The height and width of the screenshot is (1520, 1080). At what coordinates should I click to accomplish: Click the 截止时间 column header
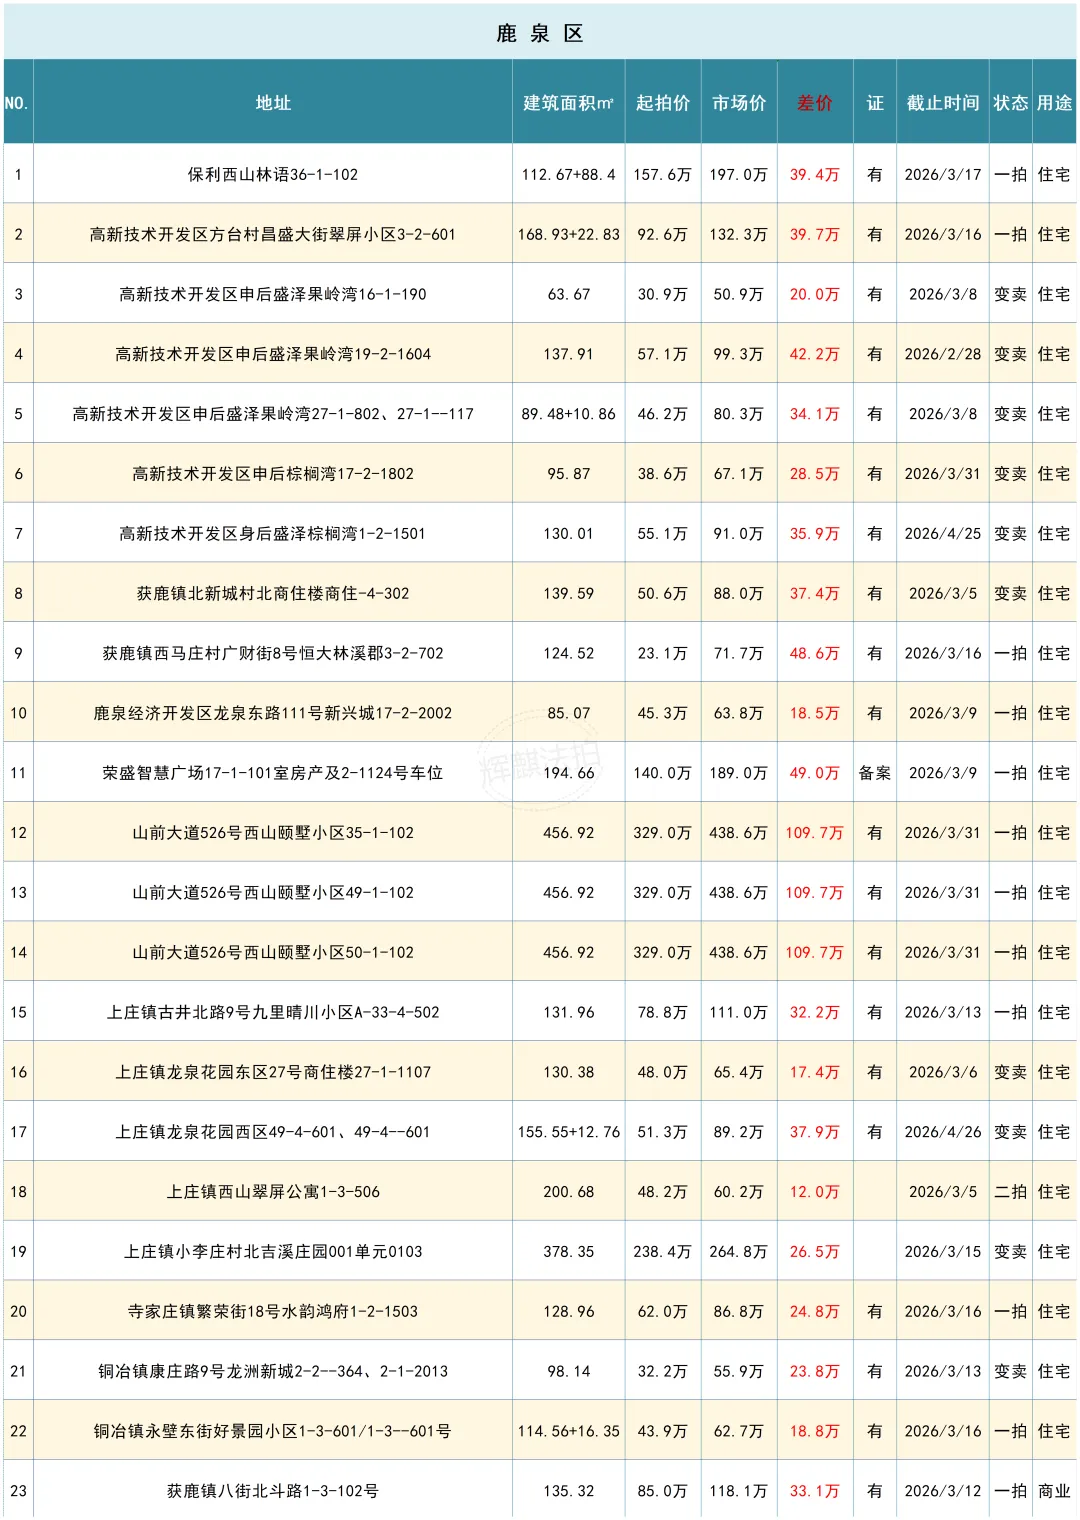coord(943,103)
